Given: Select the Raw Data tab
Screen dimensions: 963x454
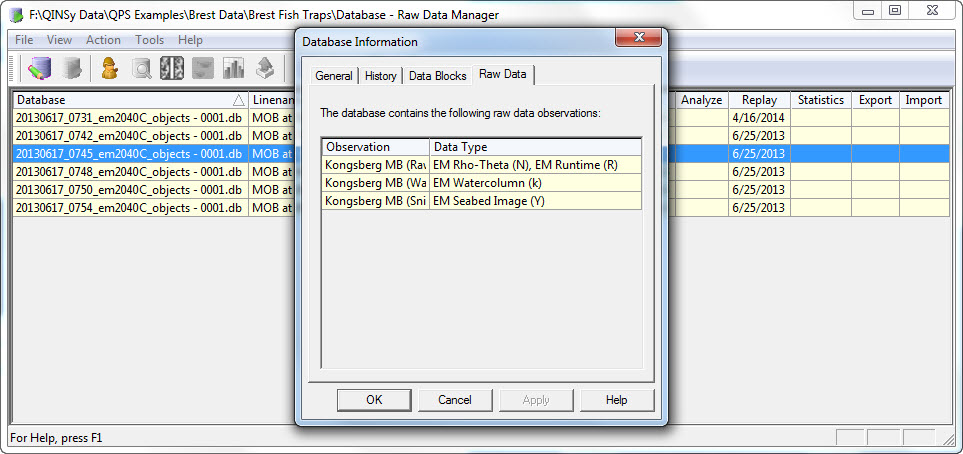Looking at the screenshot, I should [x=503, y=74].
